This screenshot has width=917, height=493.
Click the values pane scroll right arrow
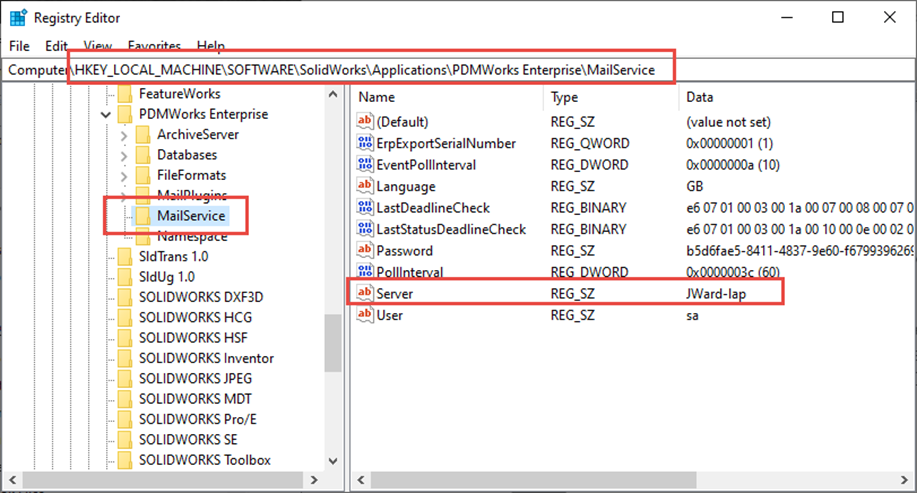point(904,480)
